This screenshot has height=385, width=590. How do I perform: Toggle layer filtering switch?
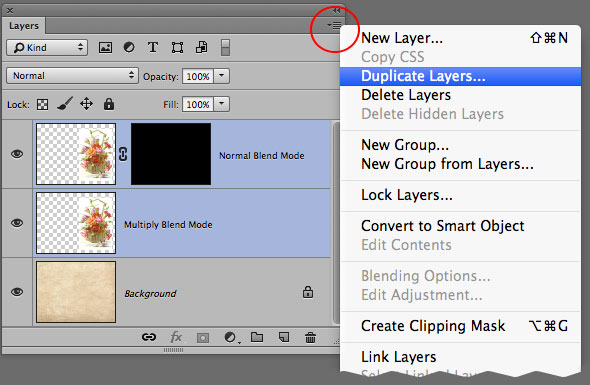225,47
